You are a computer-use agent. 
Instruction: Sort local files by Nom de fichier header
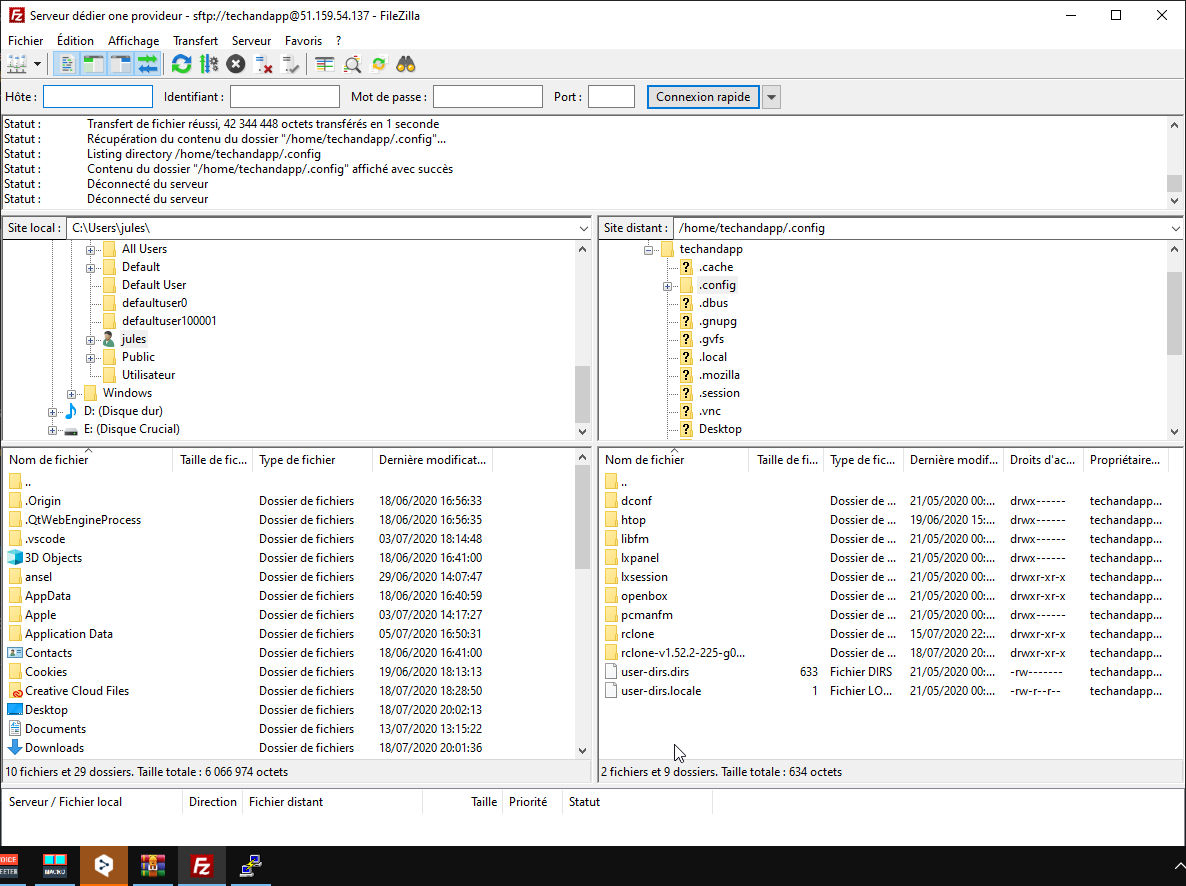click(88, 460)
